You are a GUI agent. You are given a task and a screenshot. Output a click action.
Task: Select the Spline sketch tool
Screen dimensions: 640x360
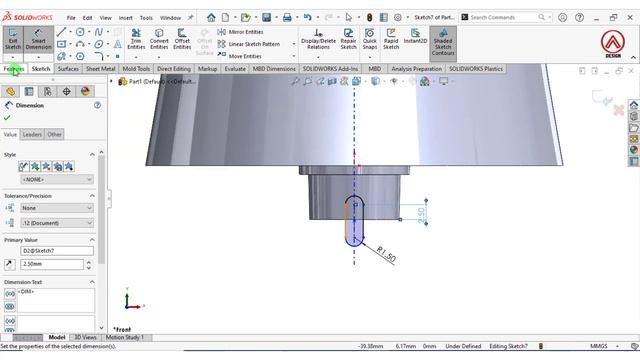tap(99, 32)
